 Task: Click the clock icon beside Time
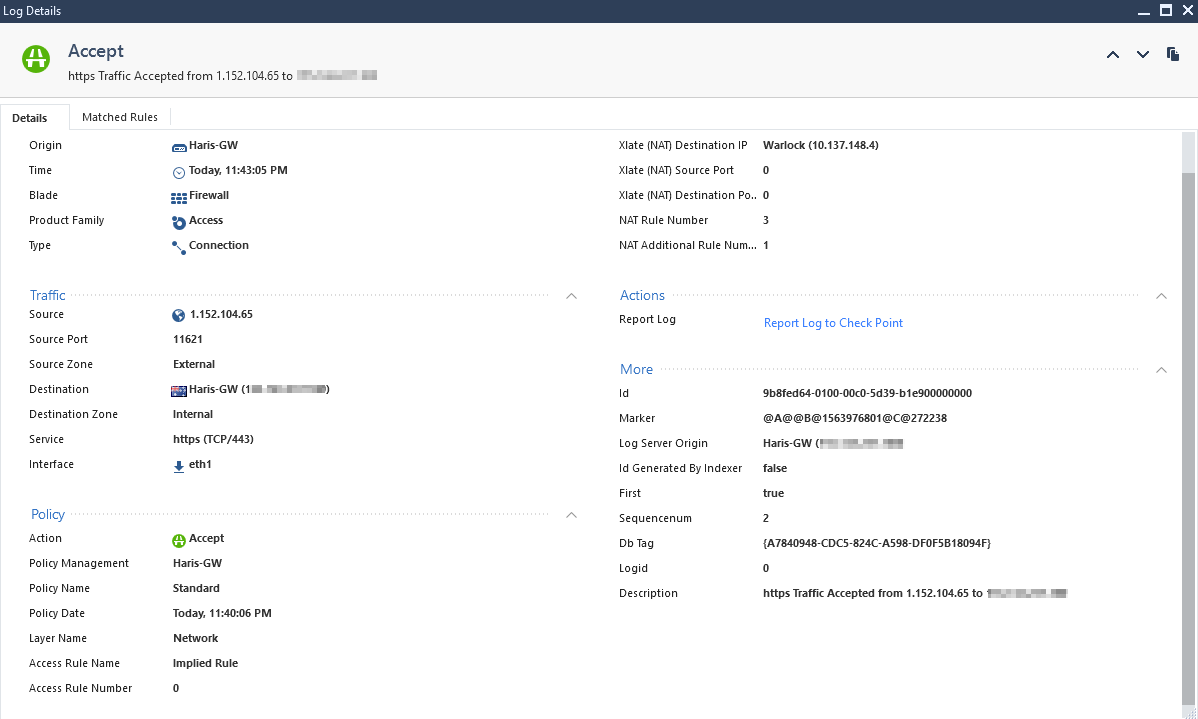[179, 172]
